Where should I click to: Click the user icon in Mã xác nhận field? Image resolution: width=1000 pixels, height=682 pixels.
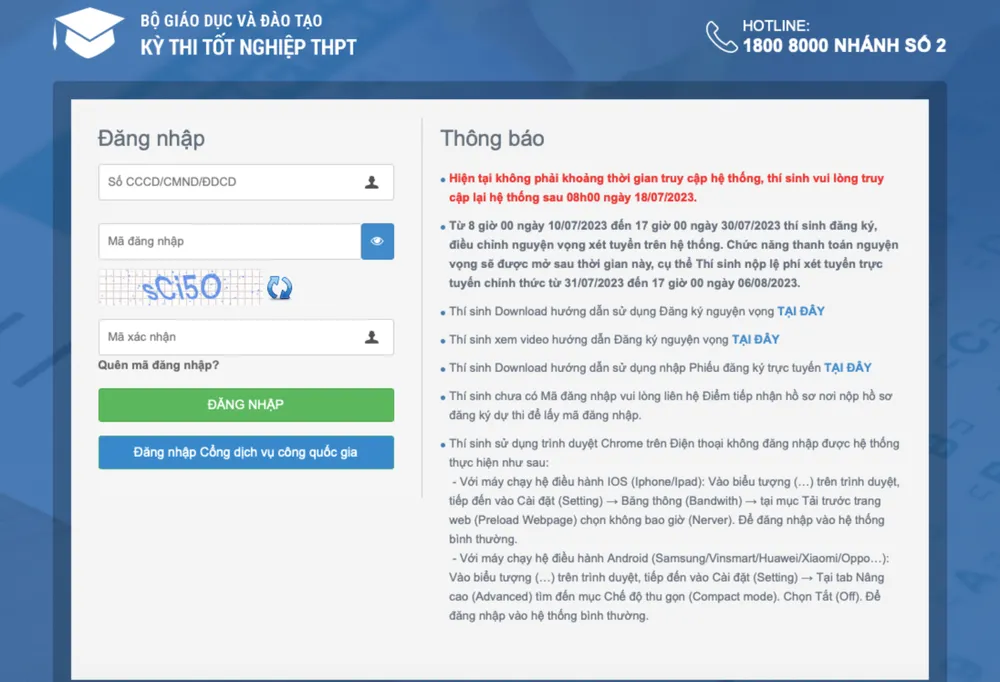tap(371, 337)
